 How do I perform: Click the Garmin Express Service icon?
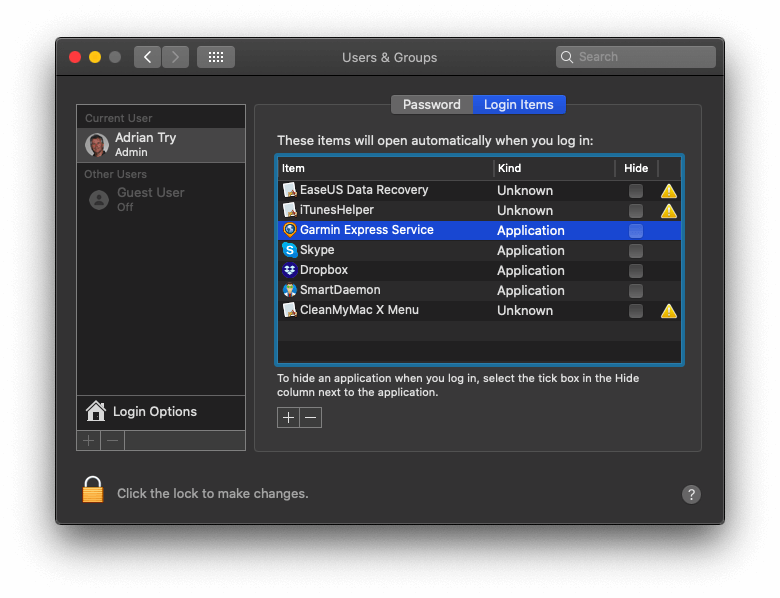pos(290,230)
